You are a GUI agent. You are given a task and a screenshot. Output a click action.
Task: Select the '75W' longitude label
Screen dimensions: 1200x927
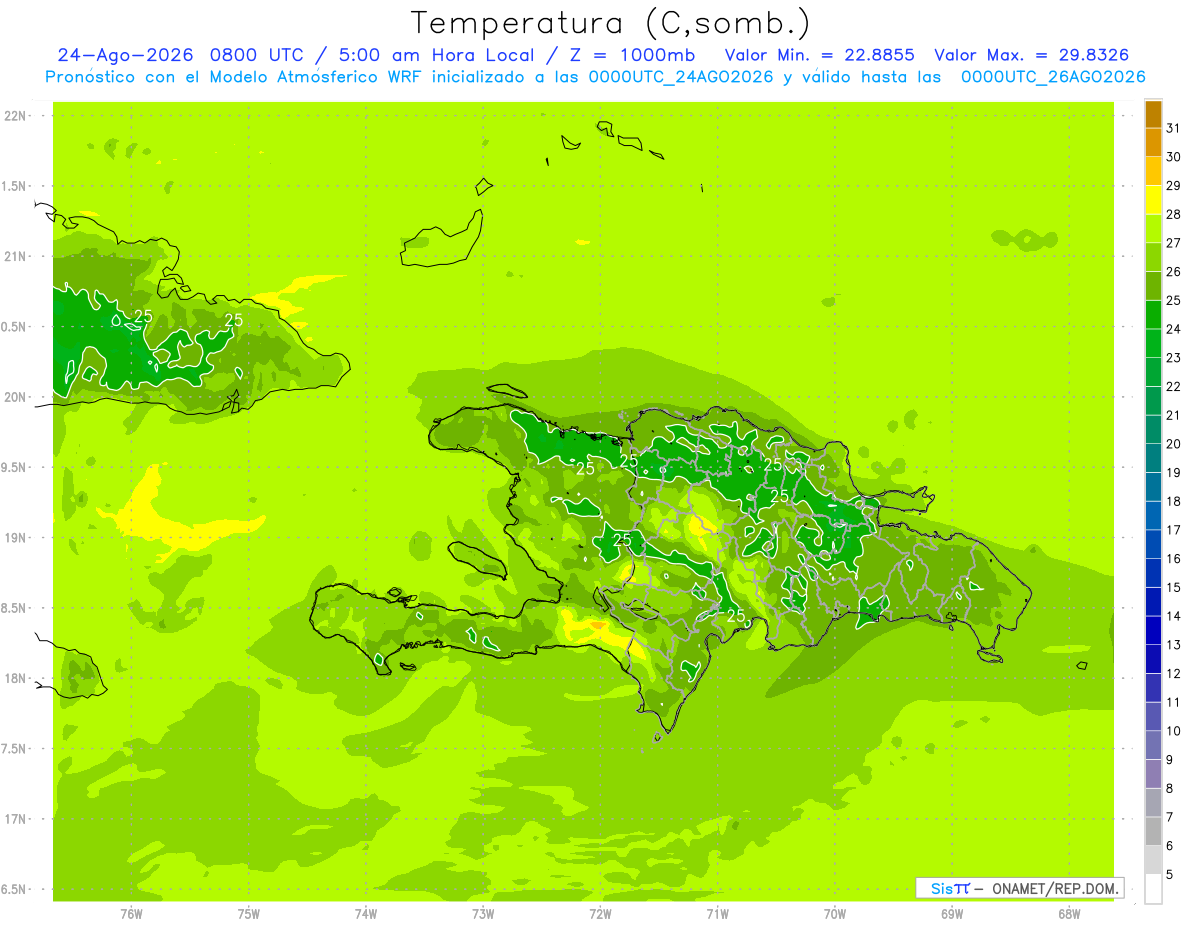(248, 914)
